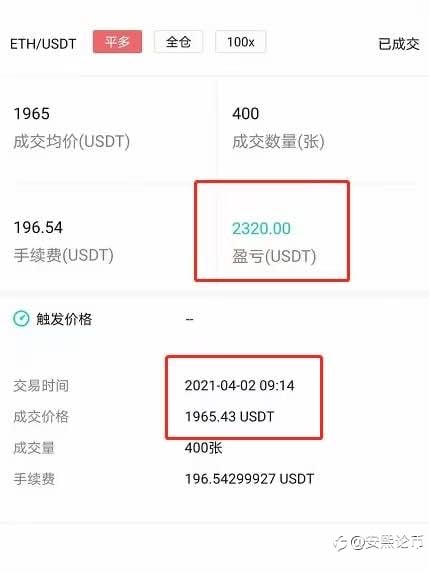Screen dimensions: 429x573
Task: Select the red 平多 tag
Action: pos(117,42)
